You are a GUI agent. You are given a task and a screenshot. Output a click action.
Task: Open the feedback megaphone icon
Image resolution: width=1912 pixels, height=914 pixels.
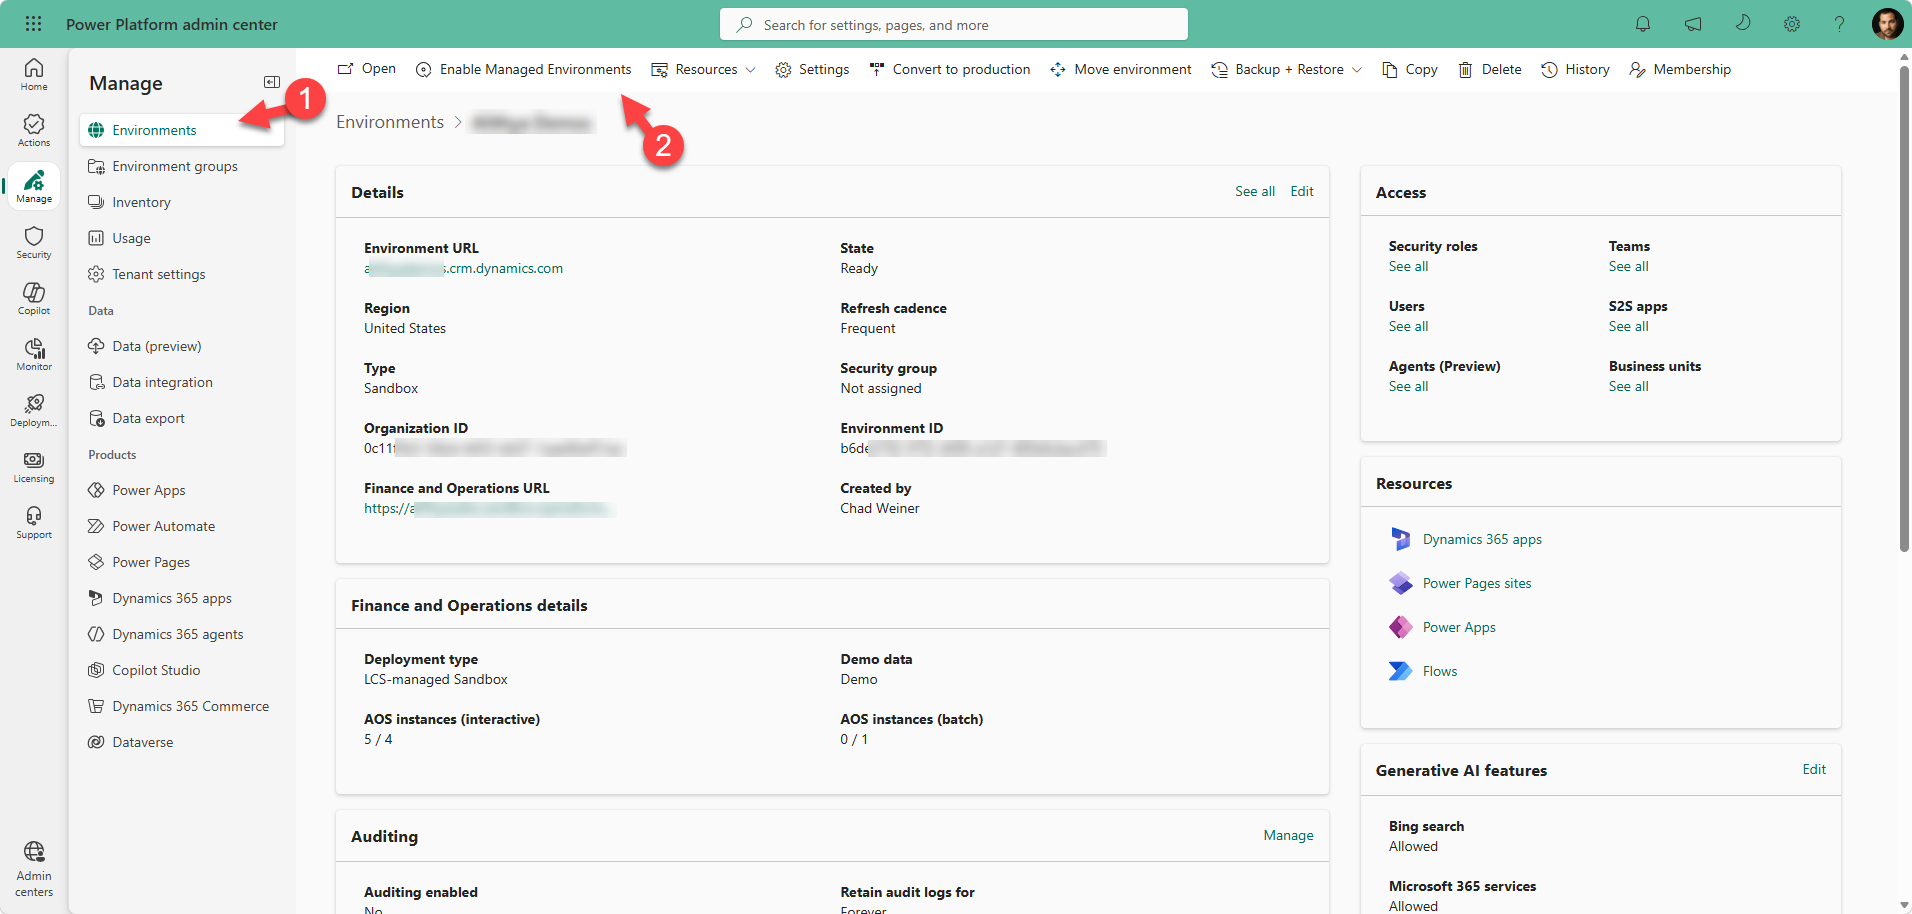(1693, 24)
